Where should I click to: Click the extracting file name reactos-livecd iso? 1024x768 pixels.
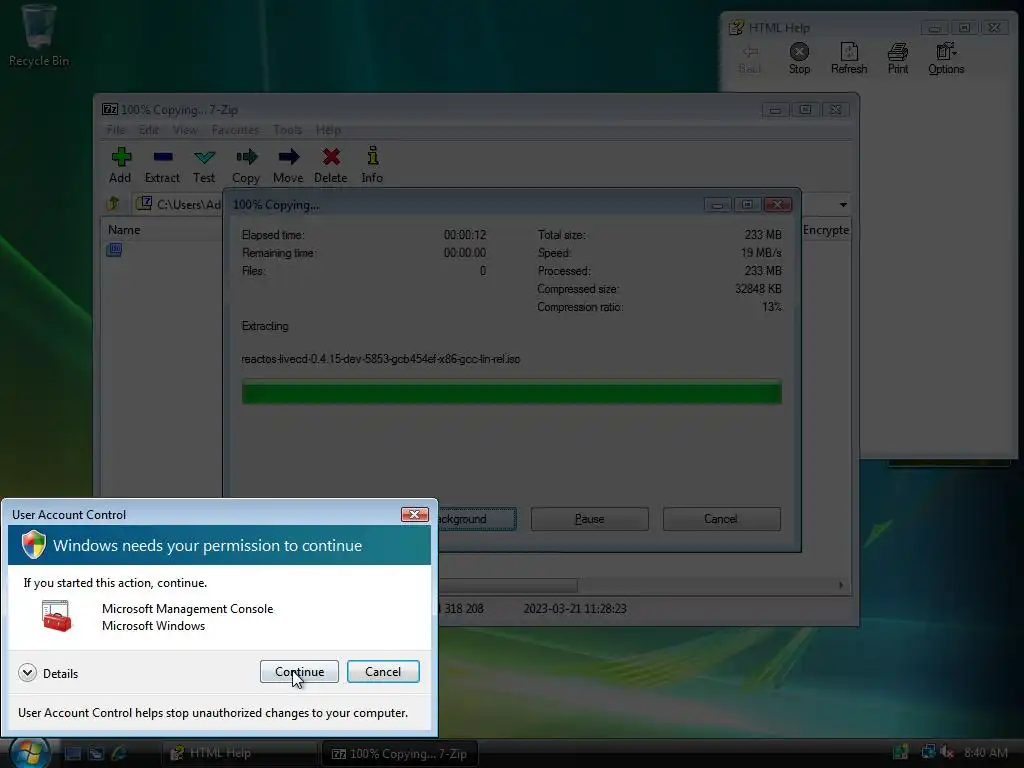click(381, 359)
